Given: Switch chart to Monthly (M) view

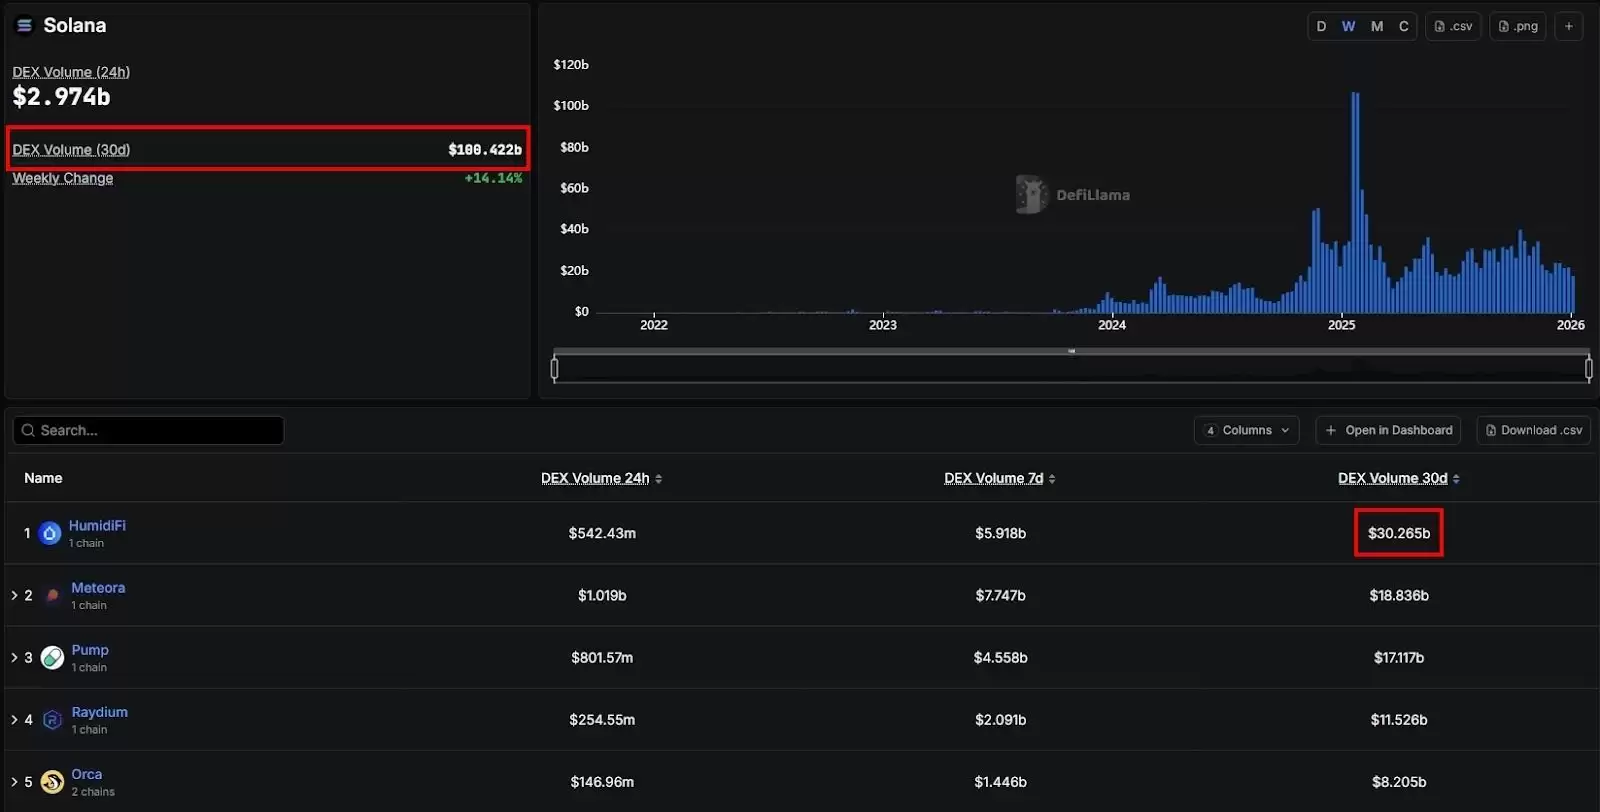Looking at the screenshot, I should pyautogui.click(x=1377, y=26).
